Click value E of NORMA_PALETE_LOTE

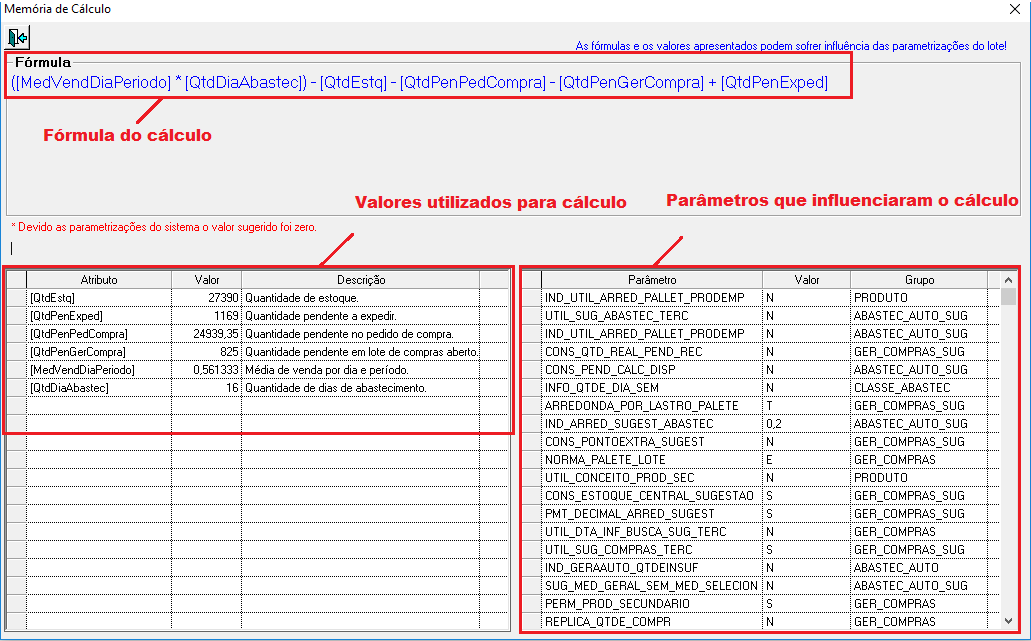click(769, 460)
